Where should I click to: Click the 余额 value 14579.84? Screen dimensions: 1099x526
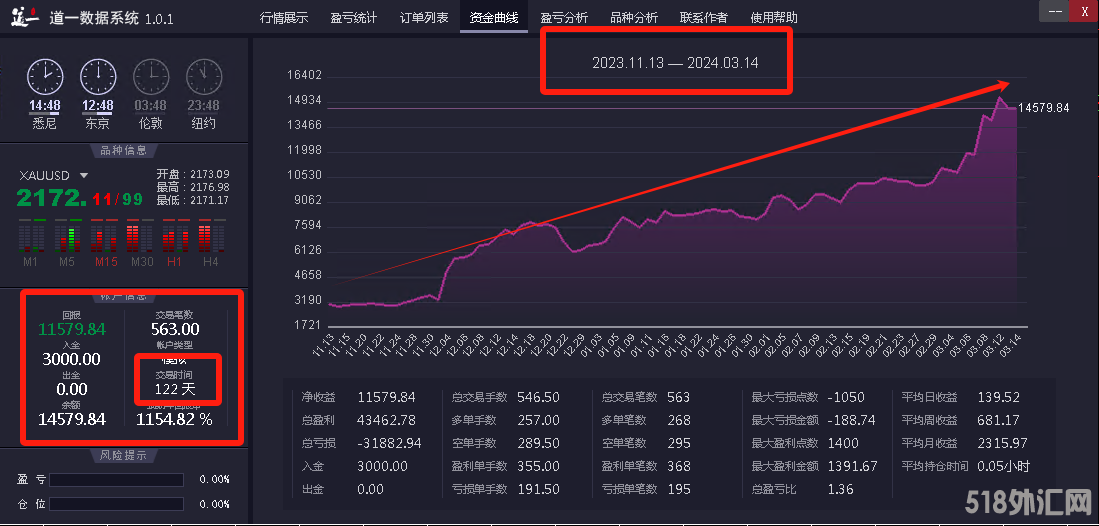point(72,419)
